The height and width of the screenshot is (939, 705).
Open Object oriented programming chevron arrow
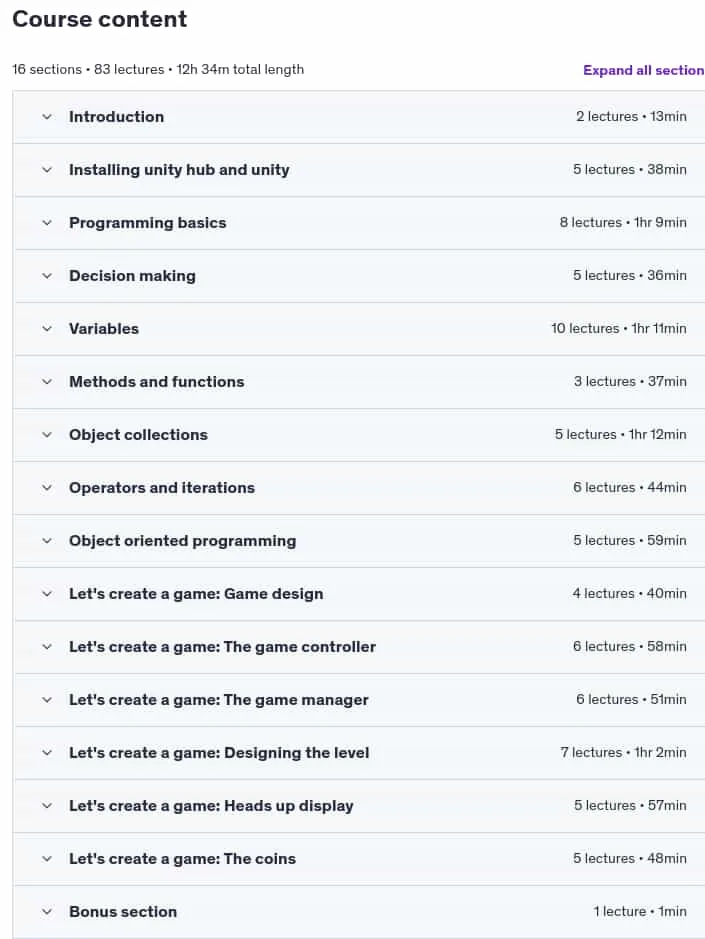(47, 541)
